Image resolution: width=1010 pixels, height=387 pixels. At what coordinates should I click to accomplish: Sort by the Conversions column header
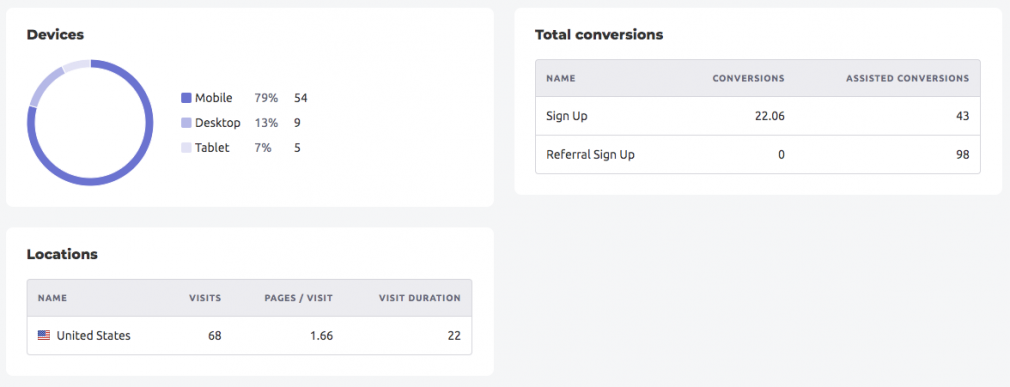click(748, 79)
